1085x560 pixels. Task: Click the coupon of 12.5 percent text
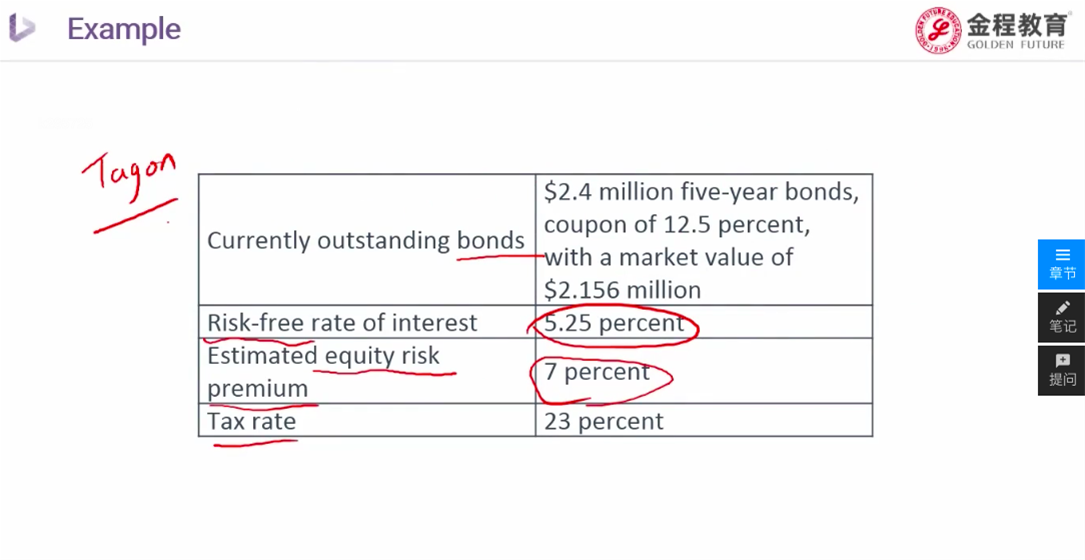[676, 224]
